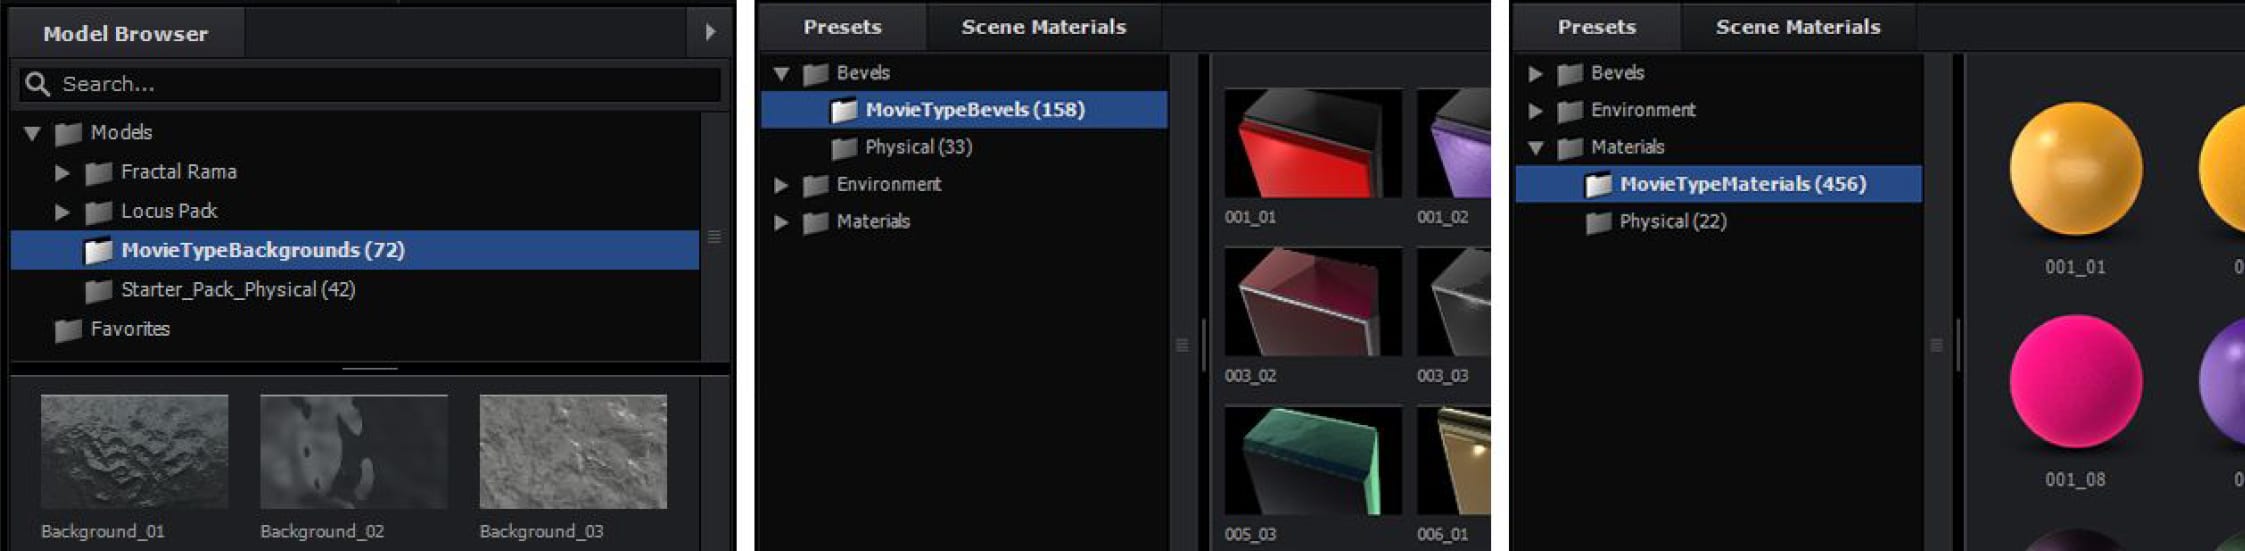
Task: Pick the teal 005_03 bevel preset
Action: pos(1312,460)
